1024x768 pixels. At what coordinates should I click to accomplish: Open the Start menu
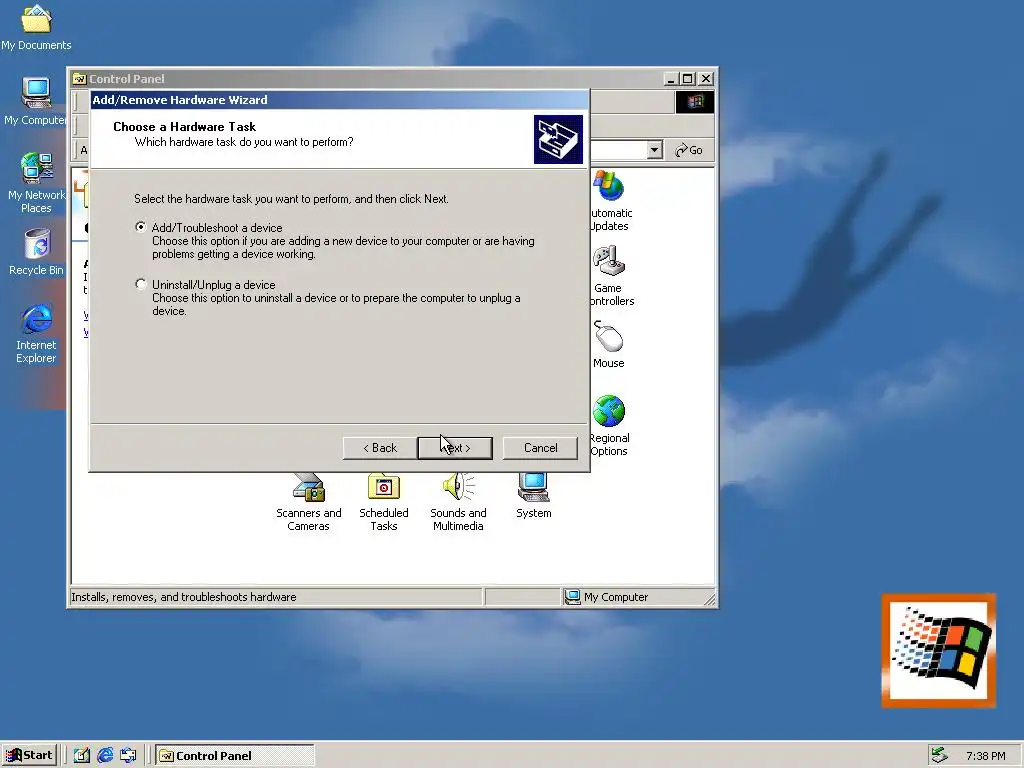coord(29,756)
